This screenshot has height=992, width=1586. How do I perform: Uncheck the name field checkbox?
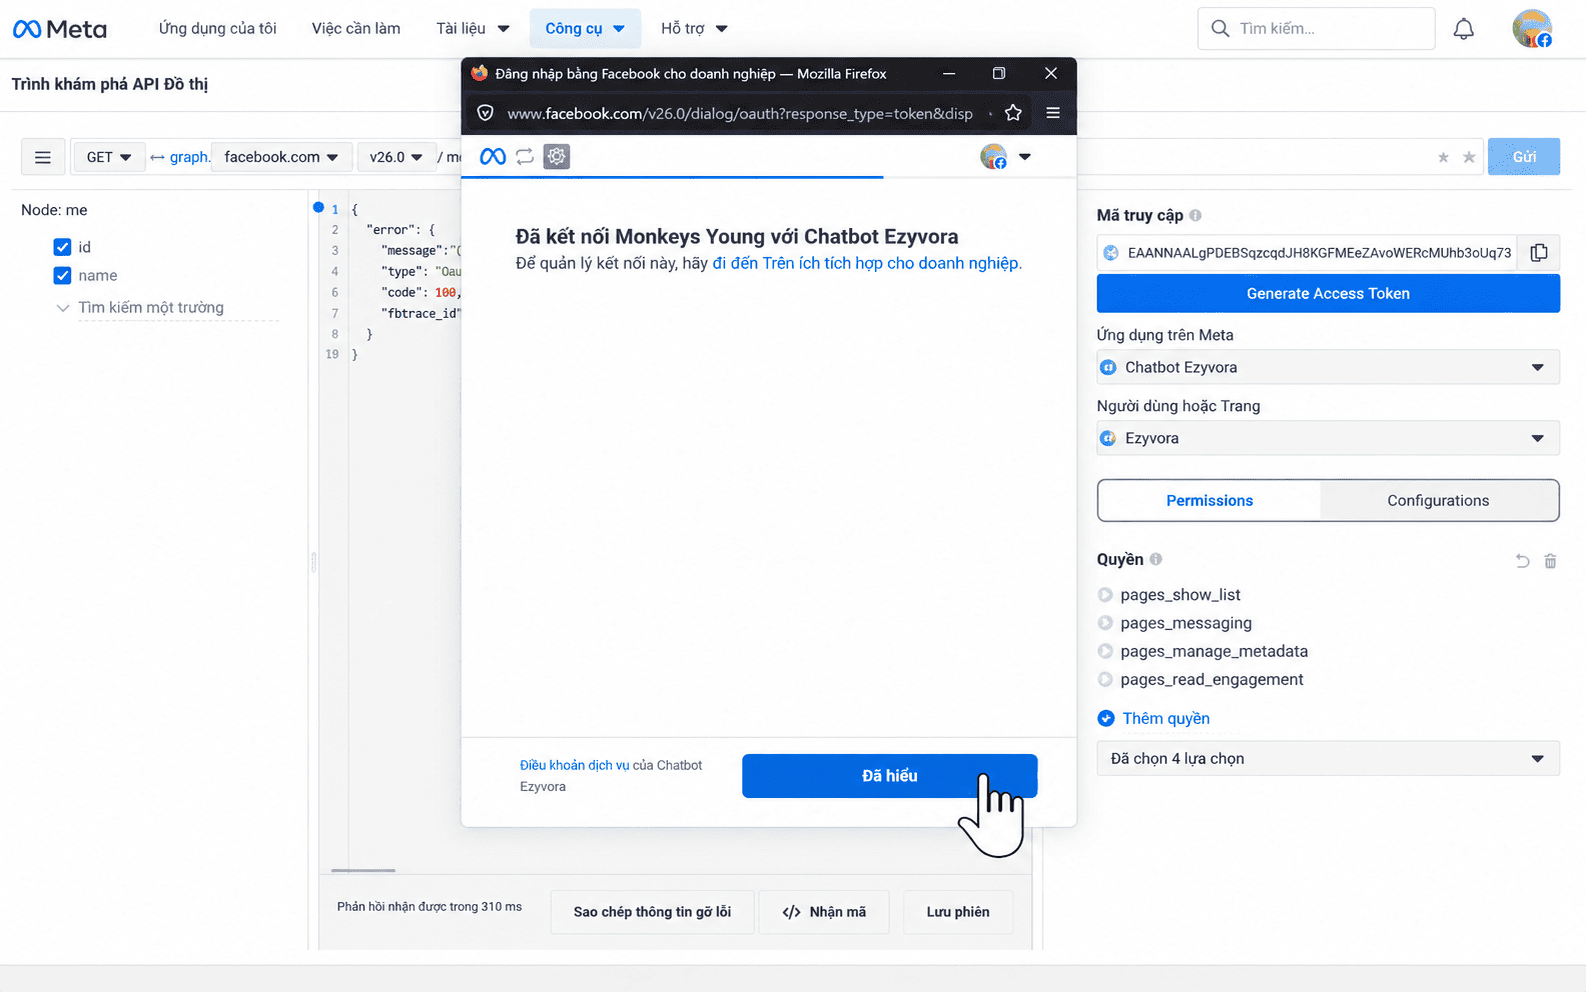point(62,275)
